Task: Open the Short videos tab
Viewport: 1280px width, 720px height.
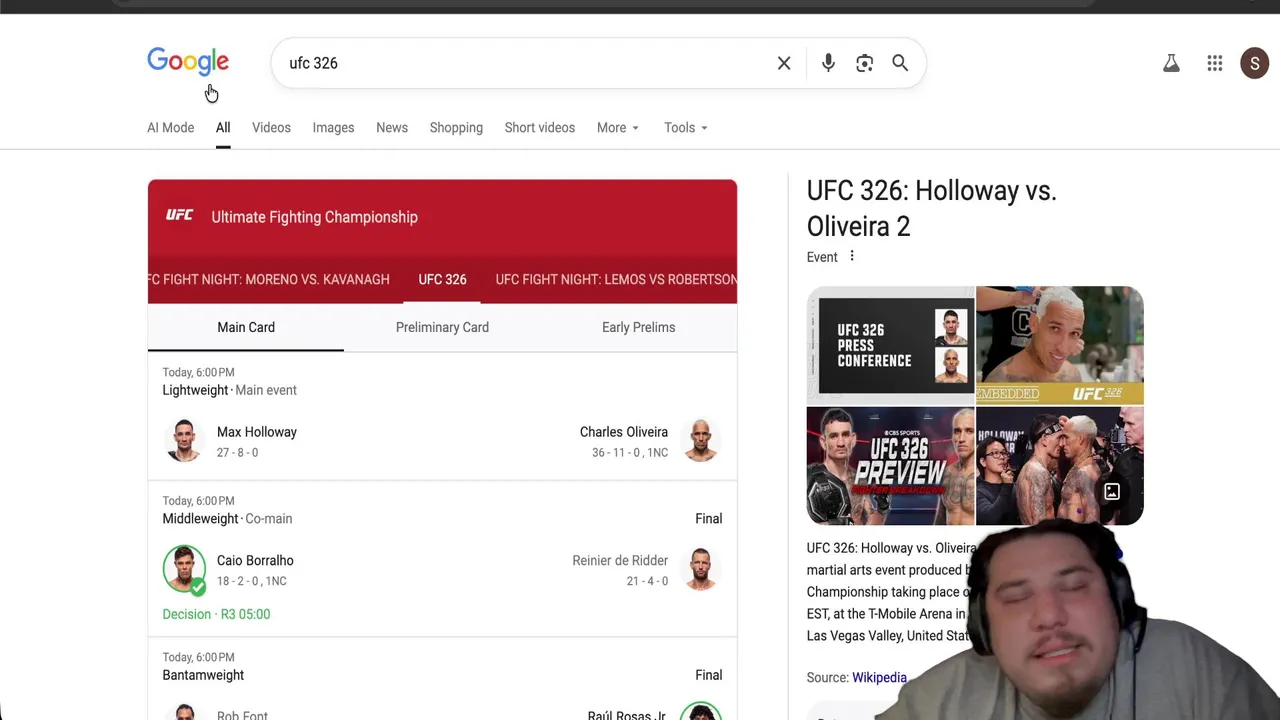Action: point(540,128)
